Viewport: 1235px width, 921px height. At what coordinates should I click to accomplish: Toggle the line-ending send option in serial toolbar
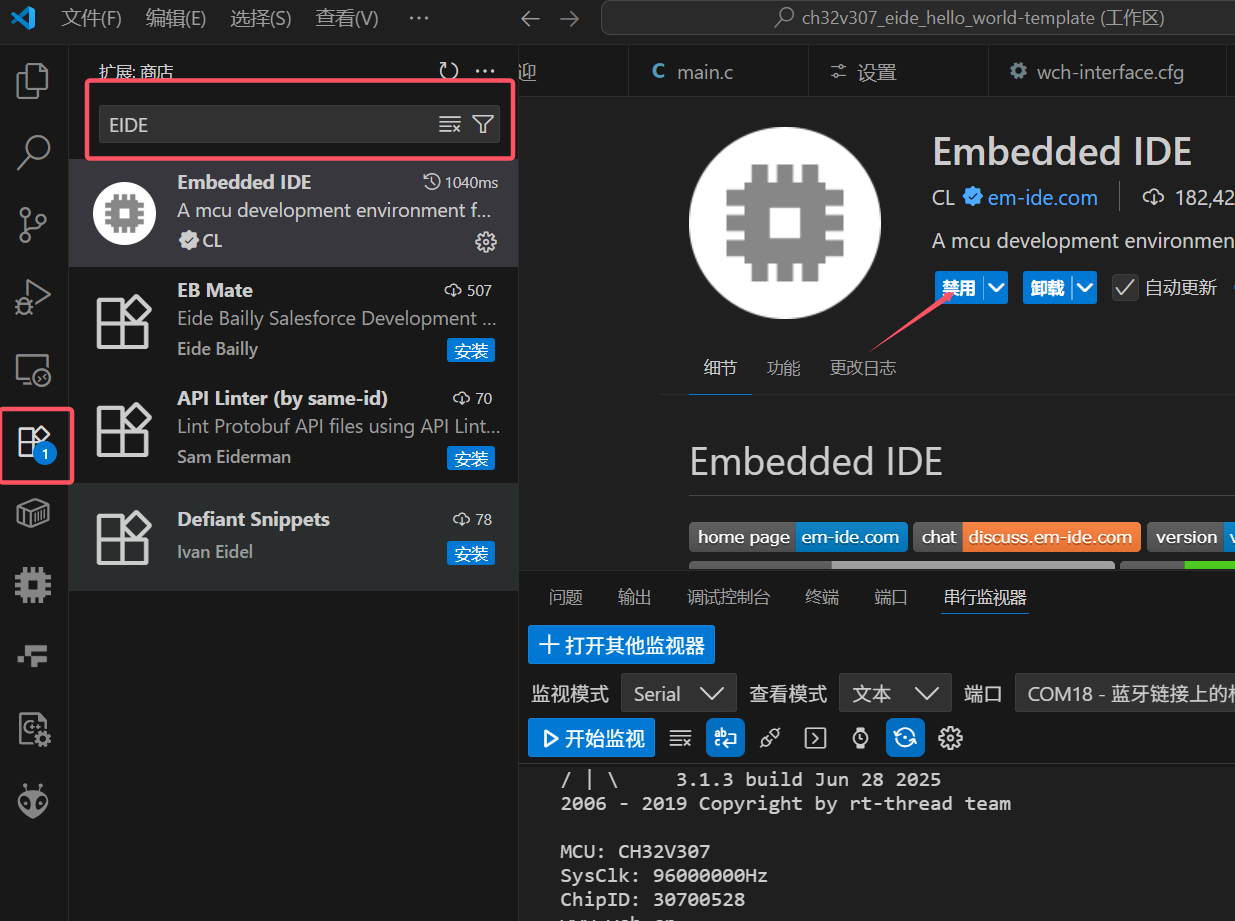pos(725,738)
